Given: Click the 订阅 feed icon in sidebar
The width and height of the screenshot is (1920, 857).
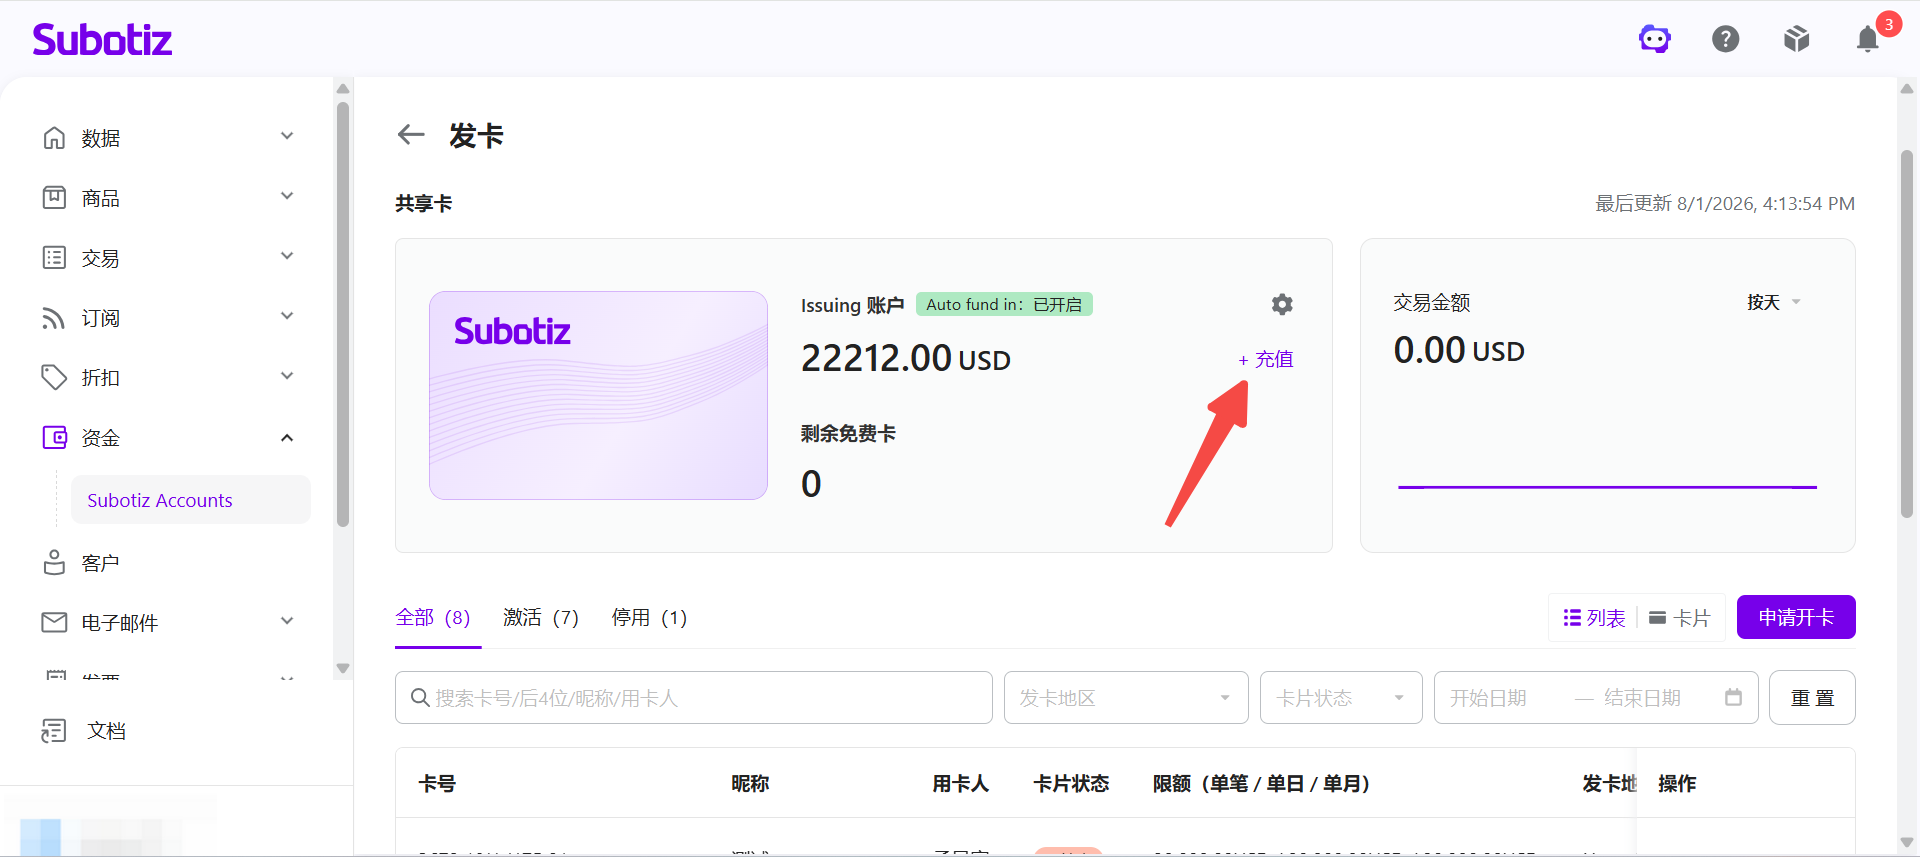Looking at the screenshot, I should 54,318.
